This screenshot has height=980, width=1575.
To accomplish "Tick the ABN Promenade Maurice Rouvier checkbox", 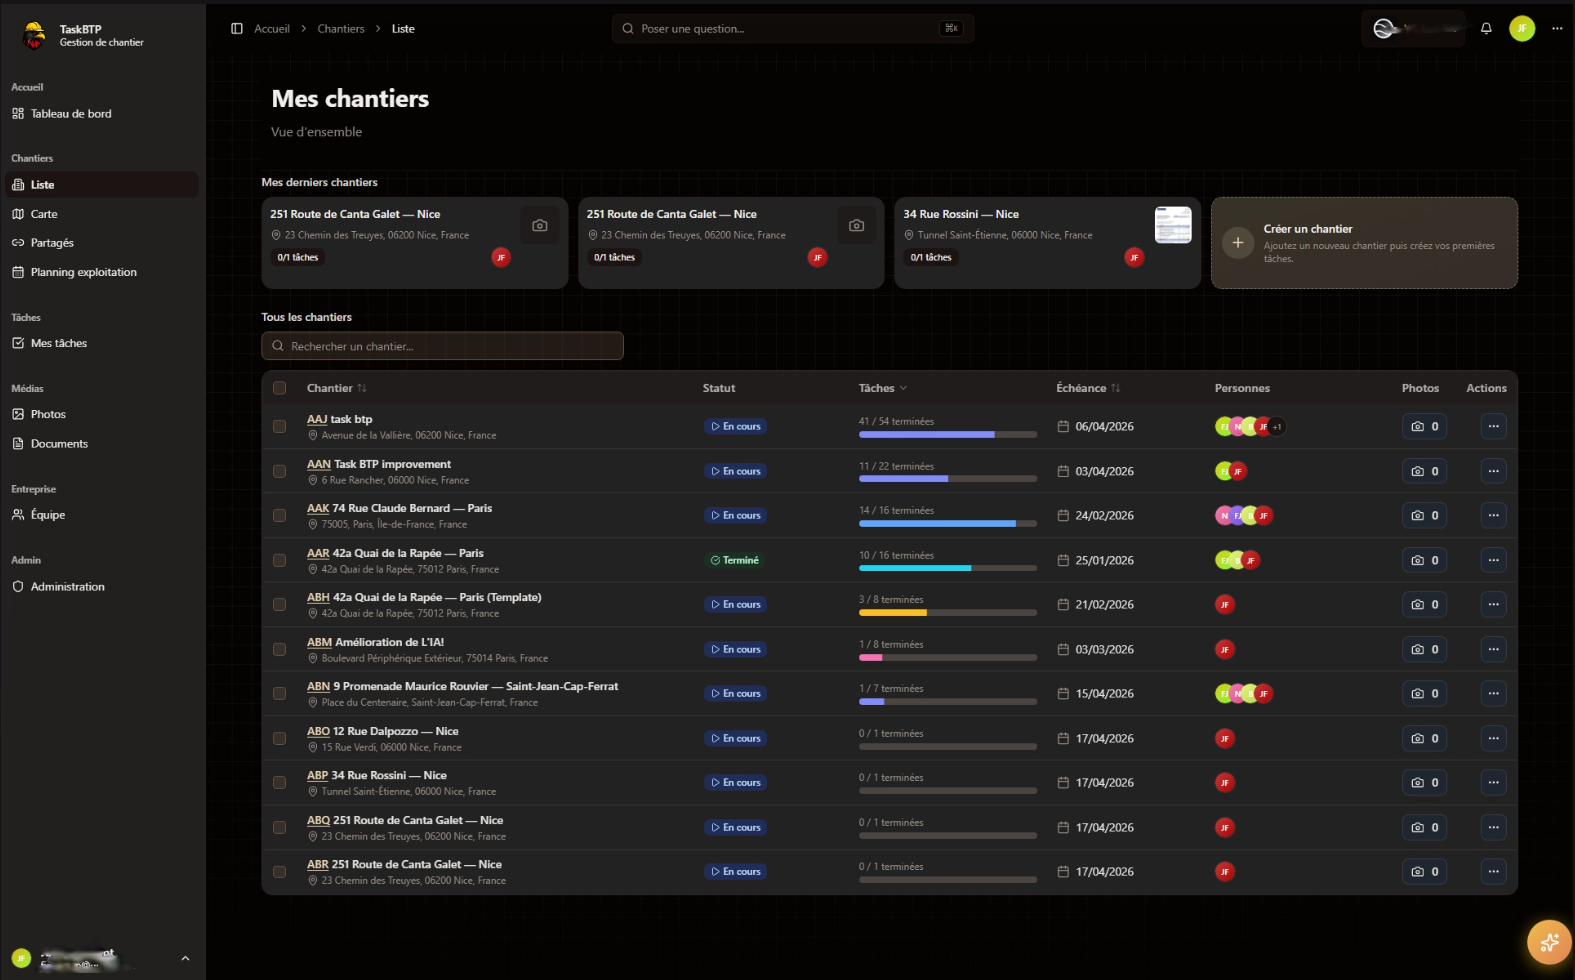I will pyautogui.click(x=280, y=694).
